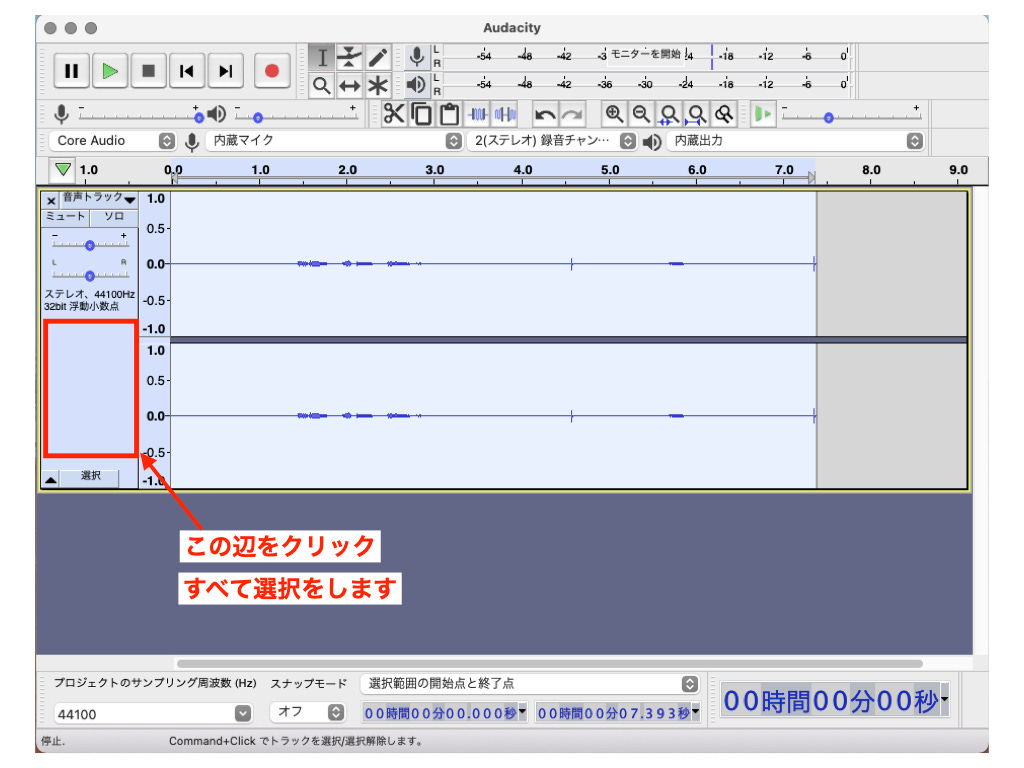Viewport: 1024px width, 768px height.
Task: Click the playback meter speaker icon
Action: coord(416,85)
